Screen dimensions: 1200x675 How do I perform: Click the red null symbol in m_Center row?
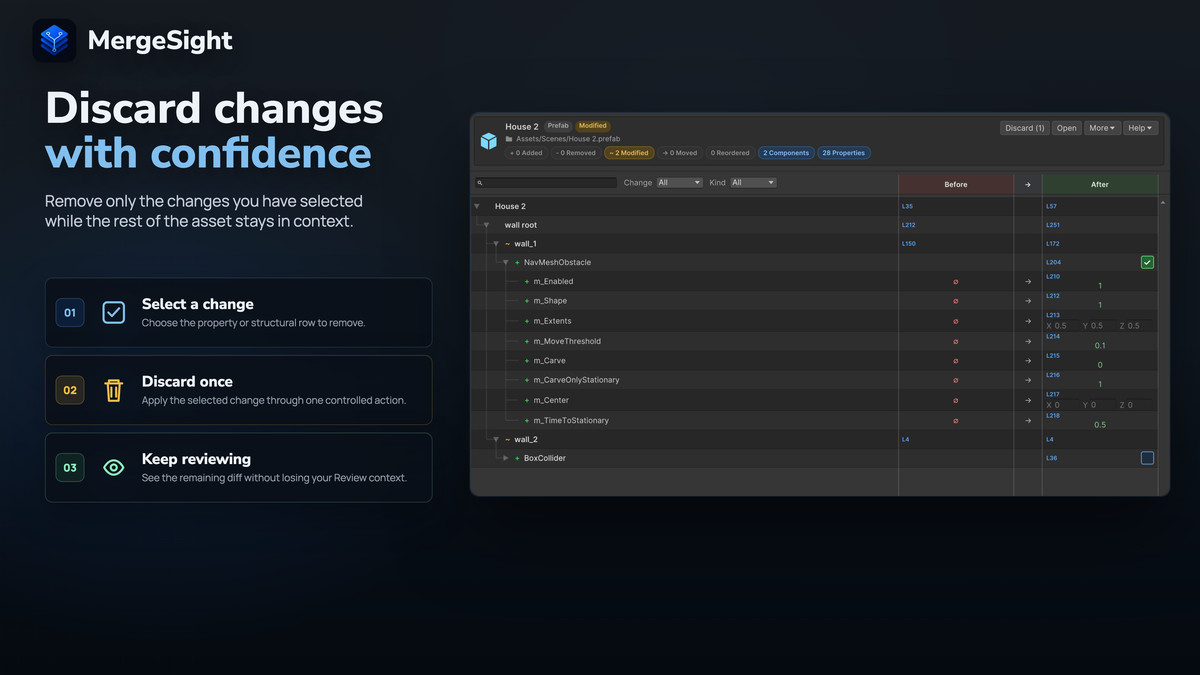tap(956, 400)
